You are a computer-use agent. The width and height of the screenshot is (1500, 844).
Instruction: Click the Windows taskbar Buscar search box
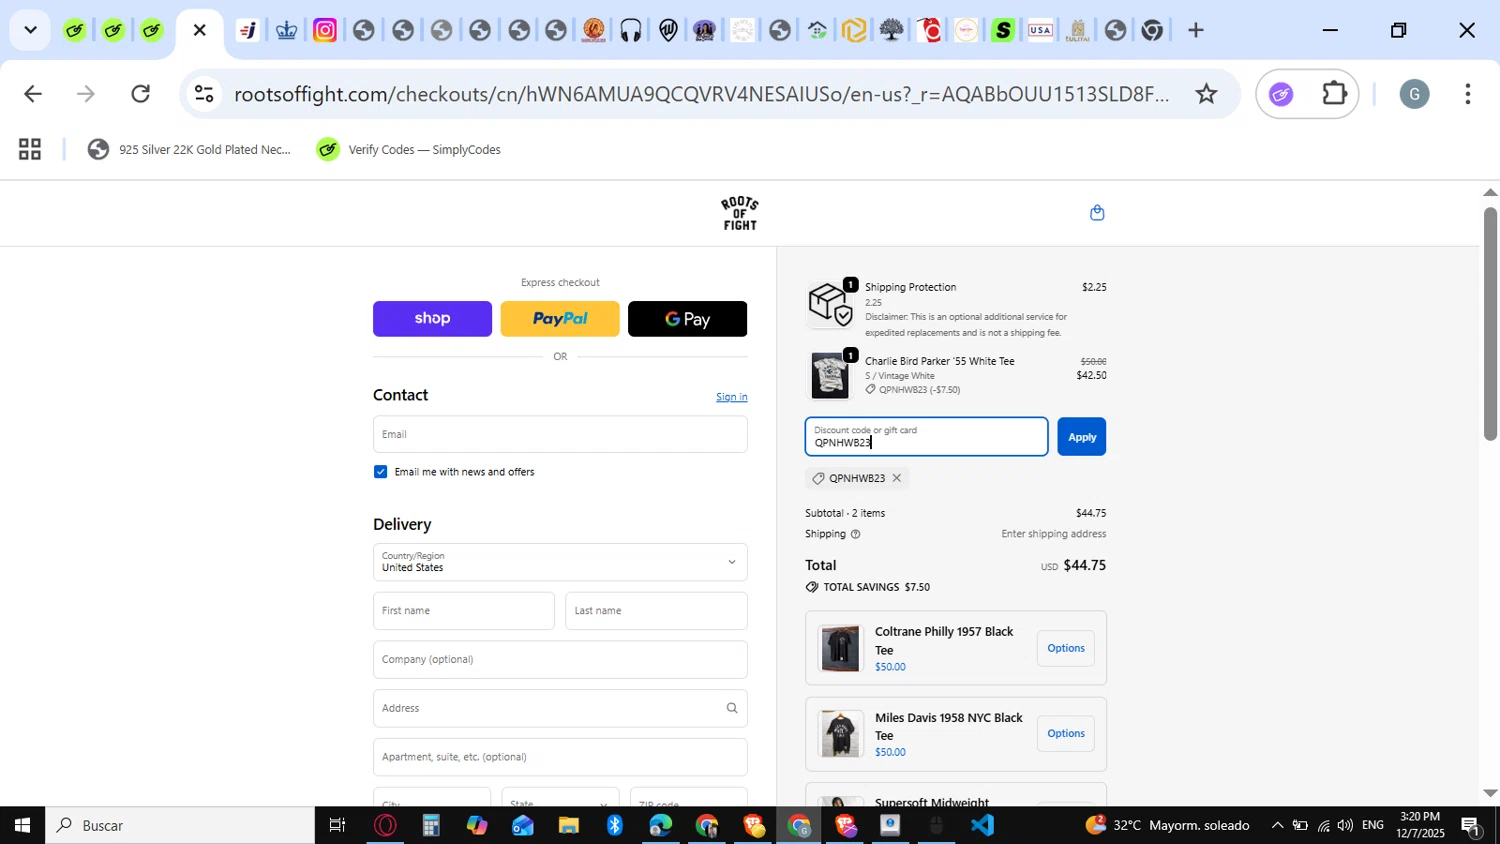[180, 825]
